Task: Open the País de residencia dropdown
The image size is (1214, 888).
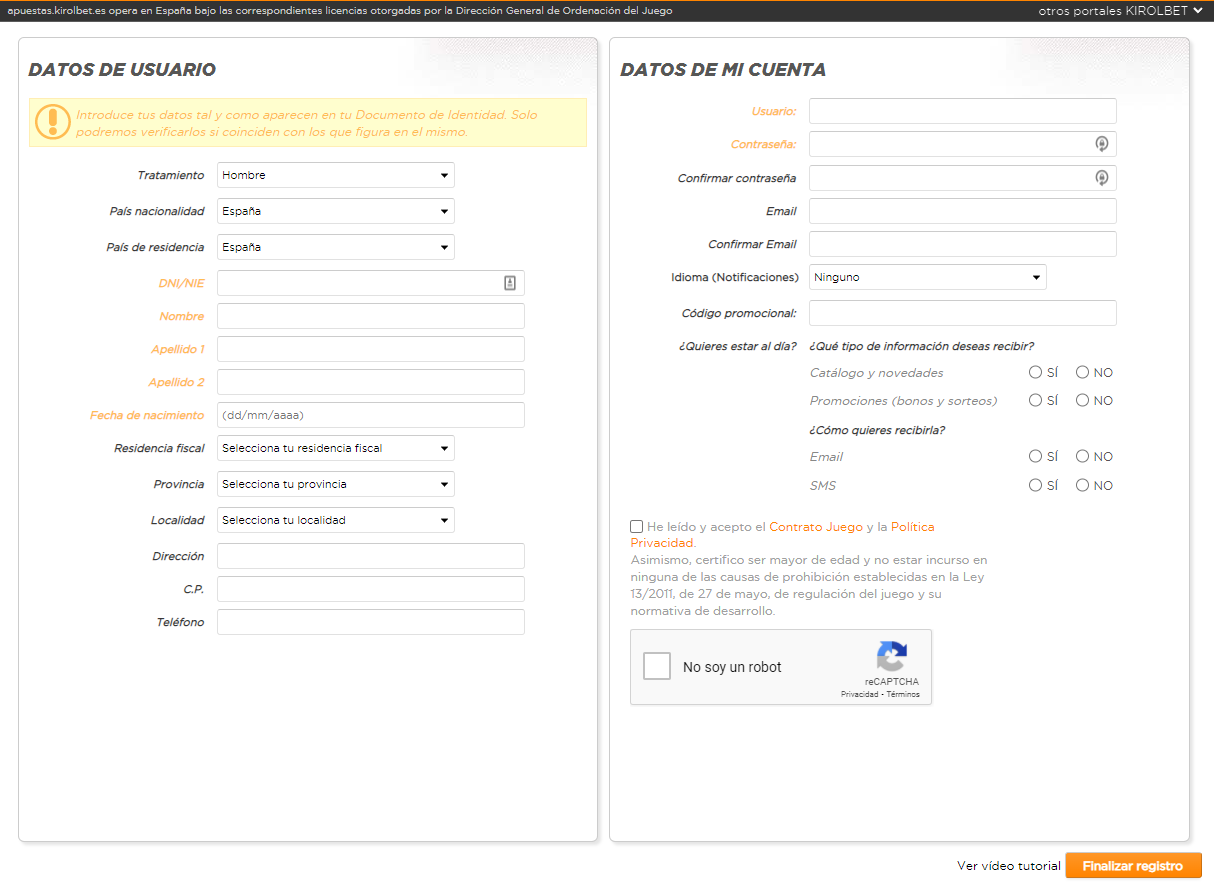Action: click(x=335, y=247)
